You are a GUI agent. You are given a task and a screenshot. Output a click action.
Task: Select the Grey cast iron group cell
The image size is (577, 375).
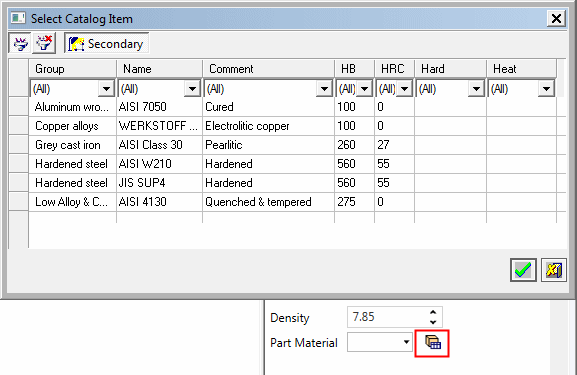tap(72, 145)
